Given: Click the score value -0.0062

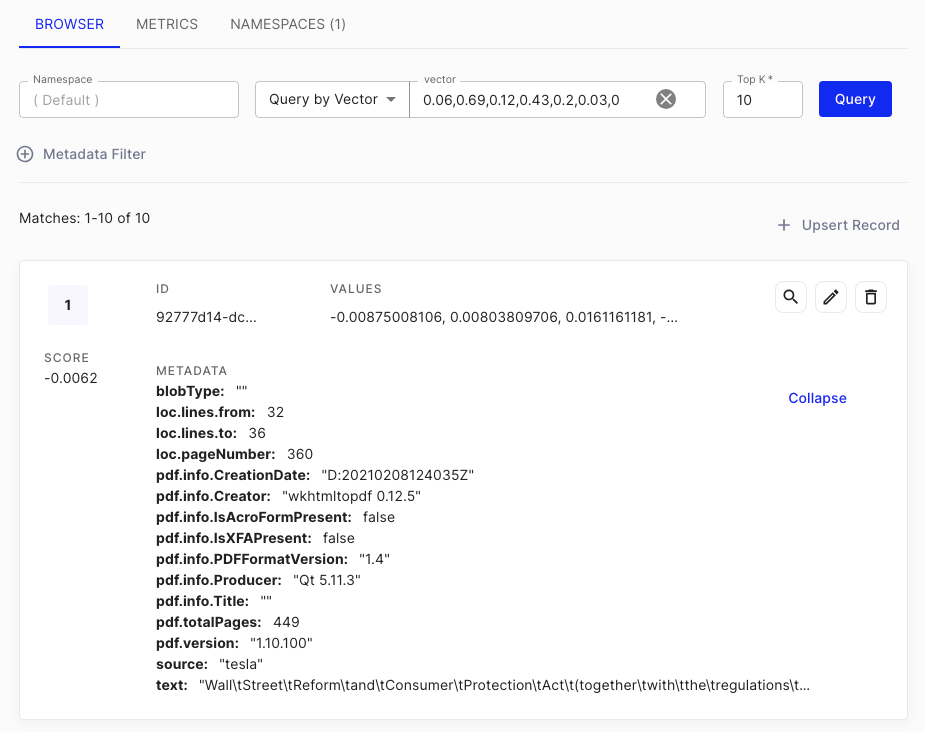Looking at the screenshot, I should point(71,378).
